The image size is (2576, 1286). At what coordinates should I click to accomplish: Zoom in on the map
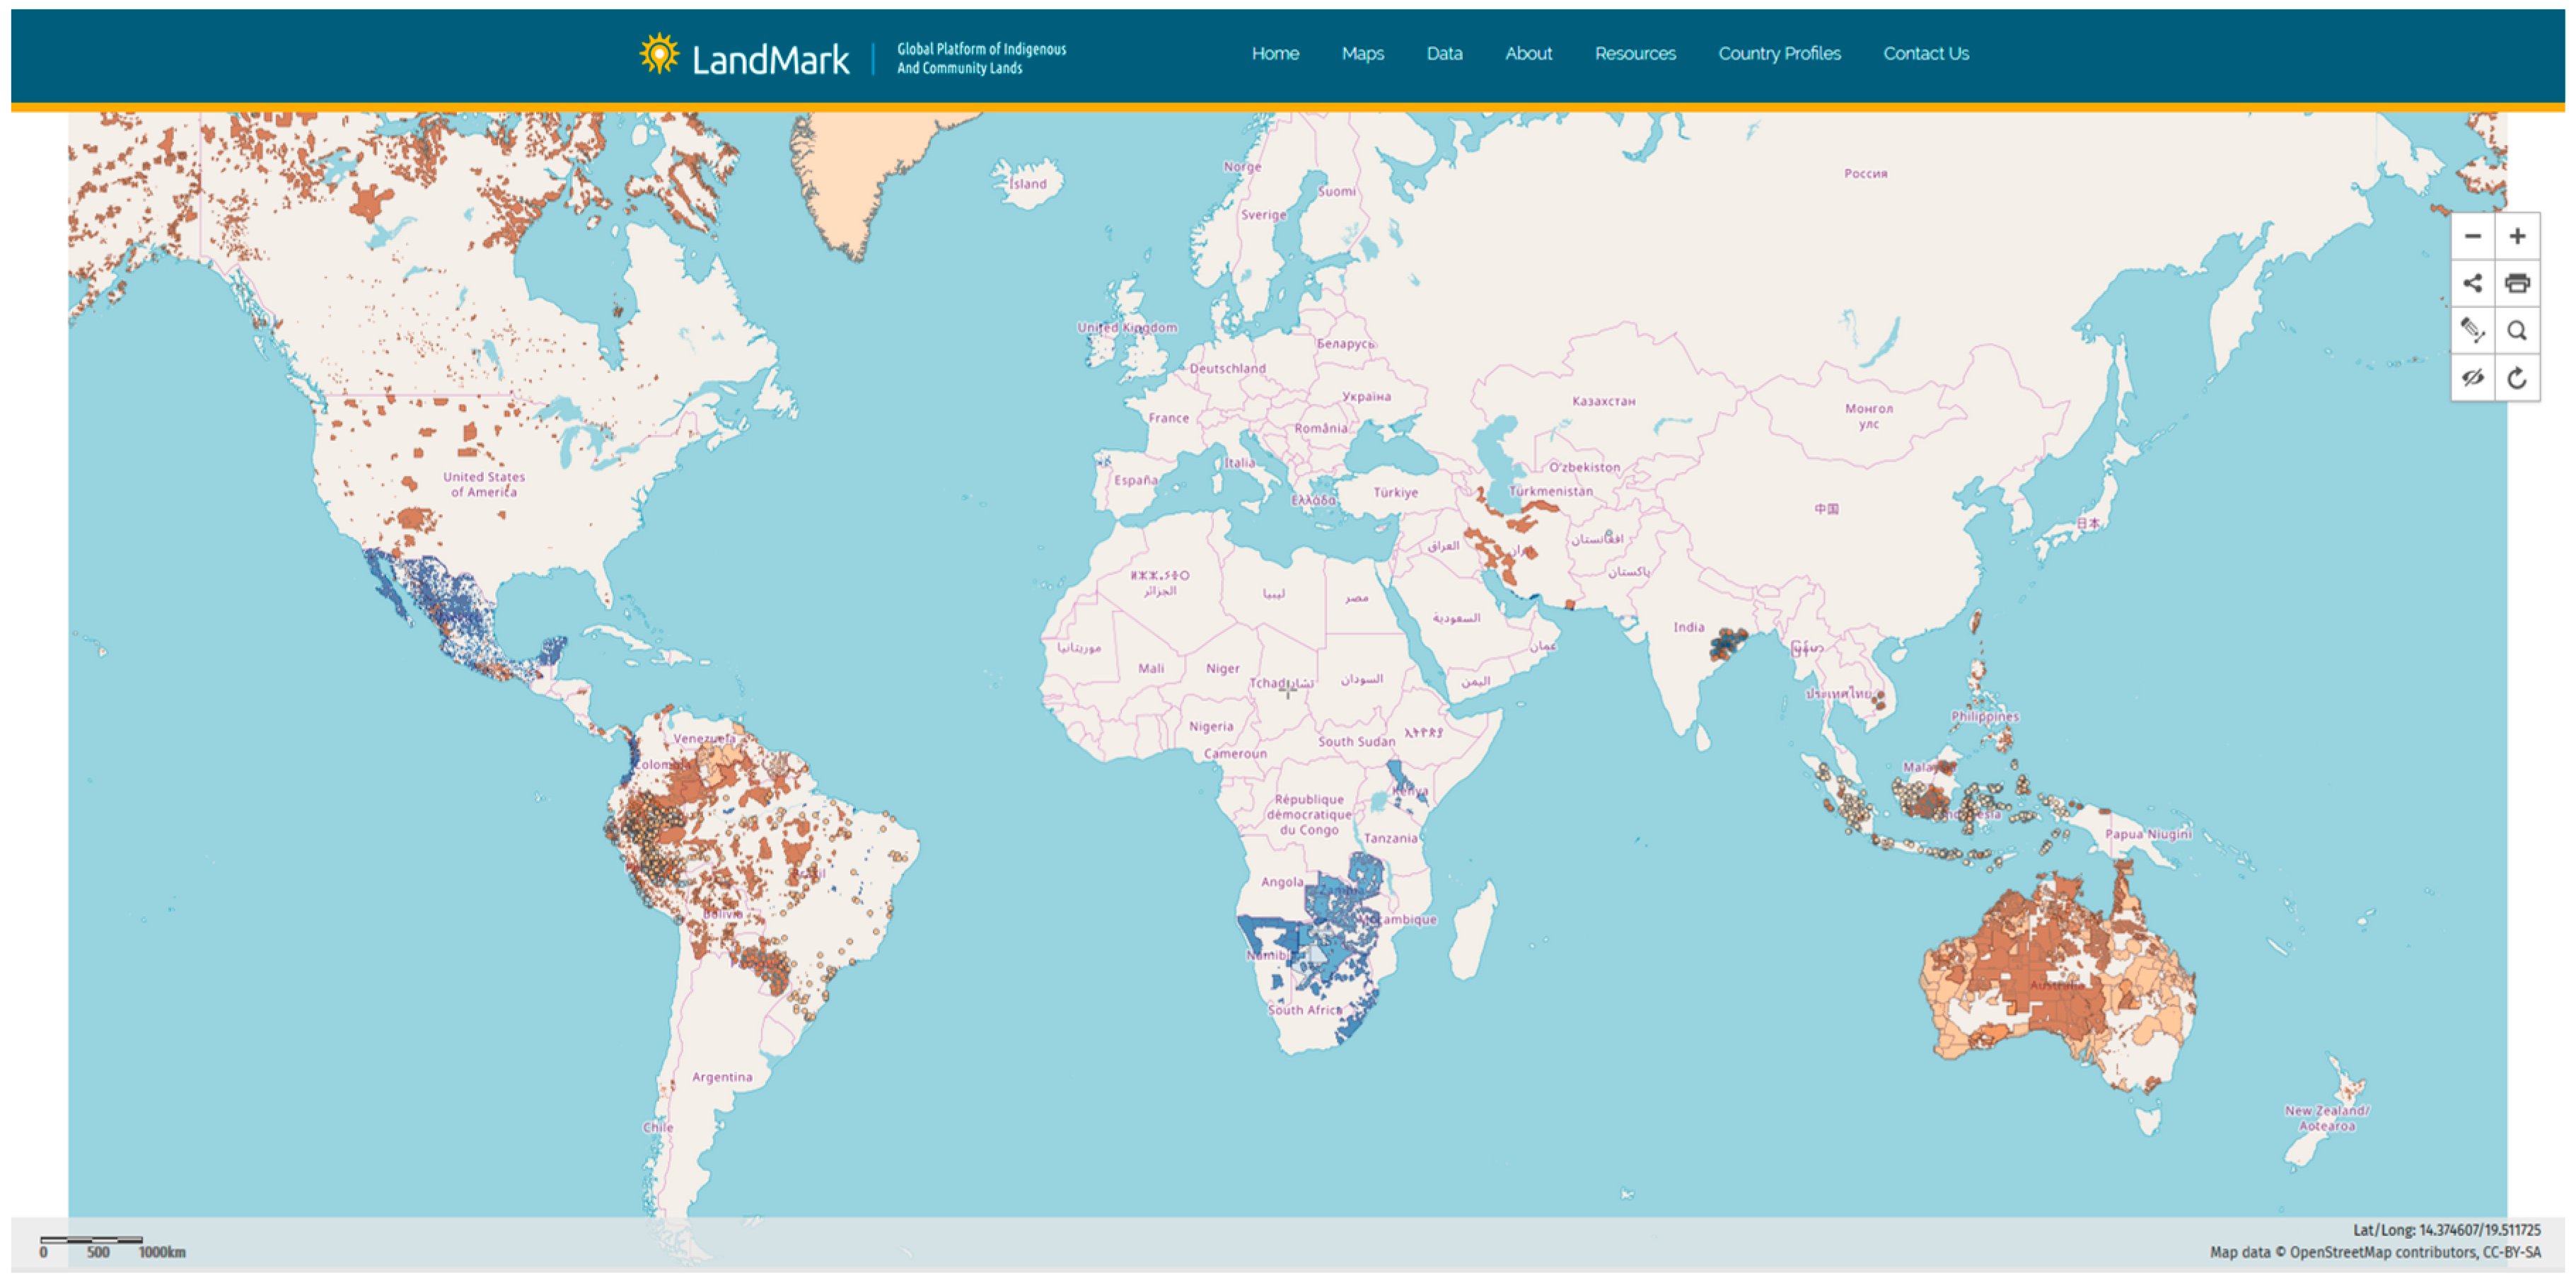2518,236
